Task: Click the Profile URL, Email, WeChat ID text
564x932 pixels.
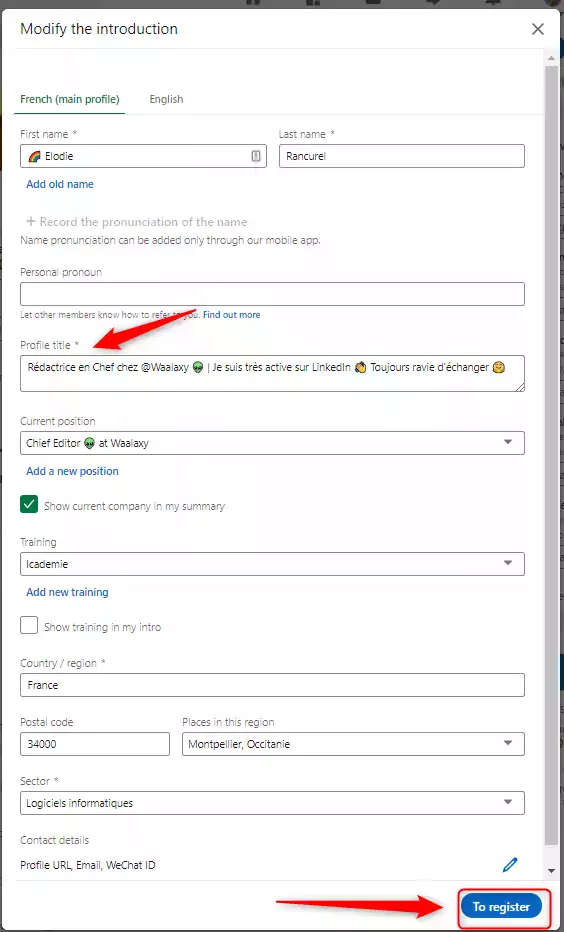Action: coord(88,865)
